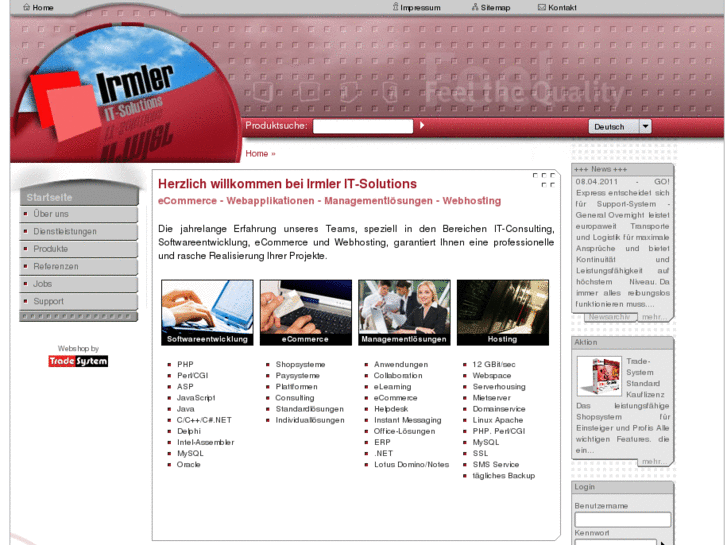Click the Benutzername input field

pyautogui.click(x=622, y=519)
